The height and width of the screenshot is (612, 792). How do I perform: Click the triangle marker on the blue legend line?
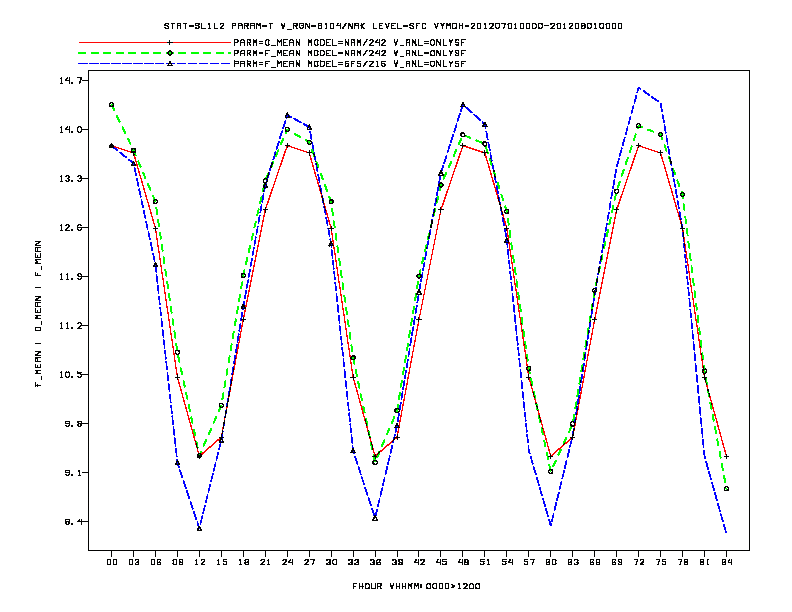coord(170,64)
